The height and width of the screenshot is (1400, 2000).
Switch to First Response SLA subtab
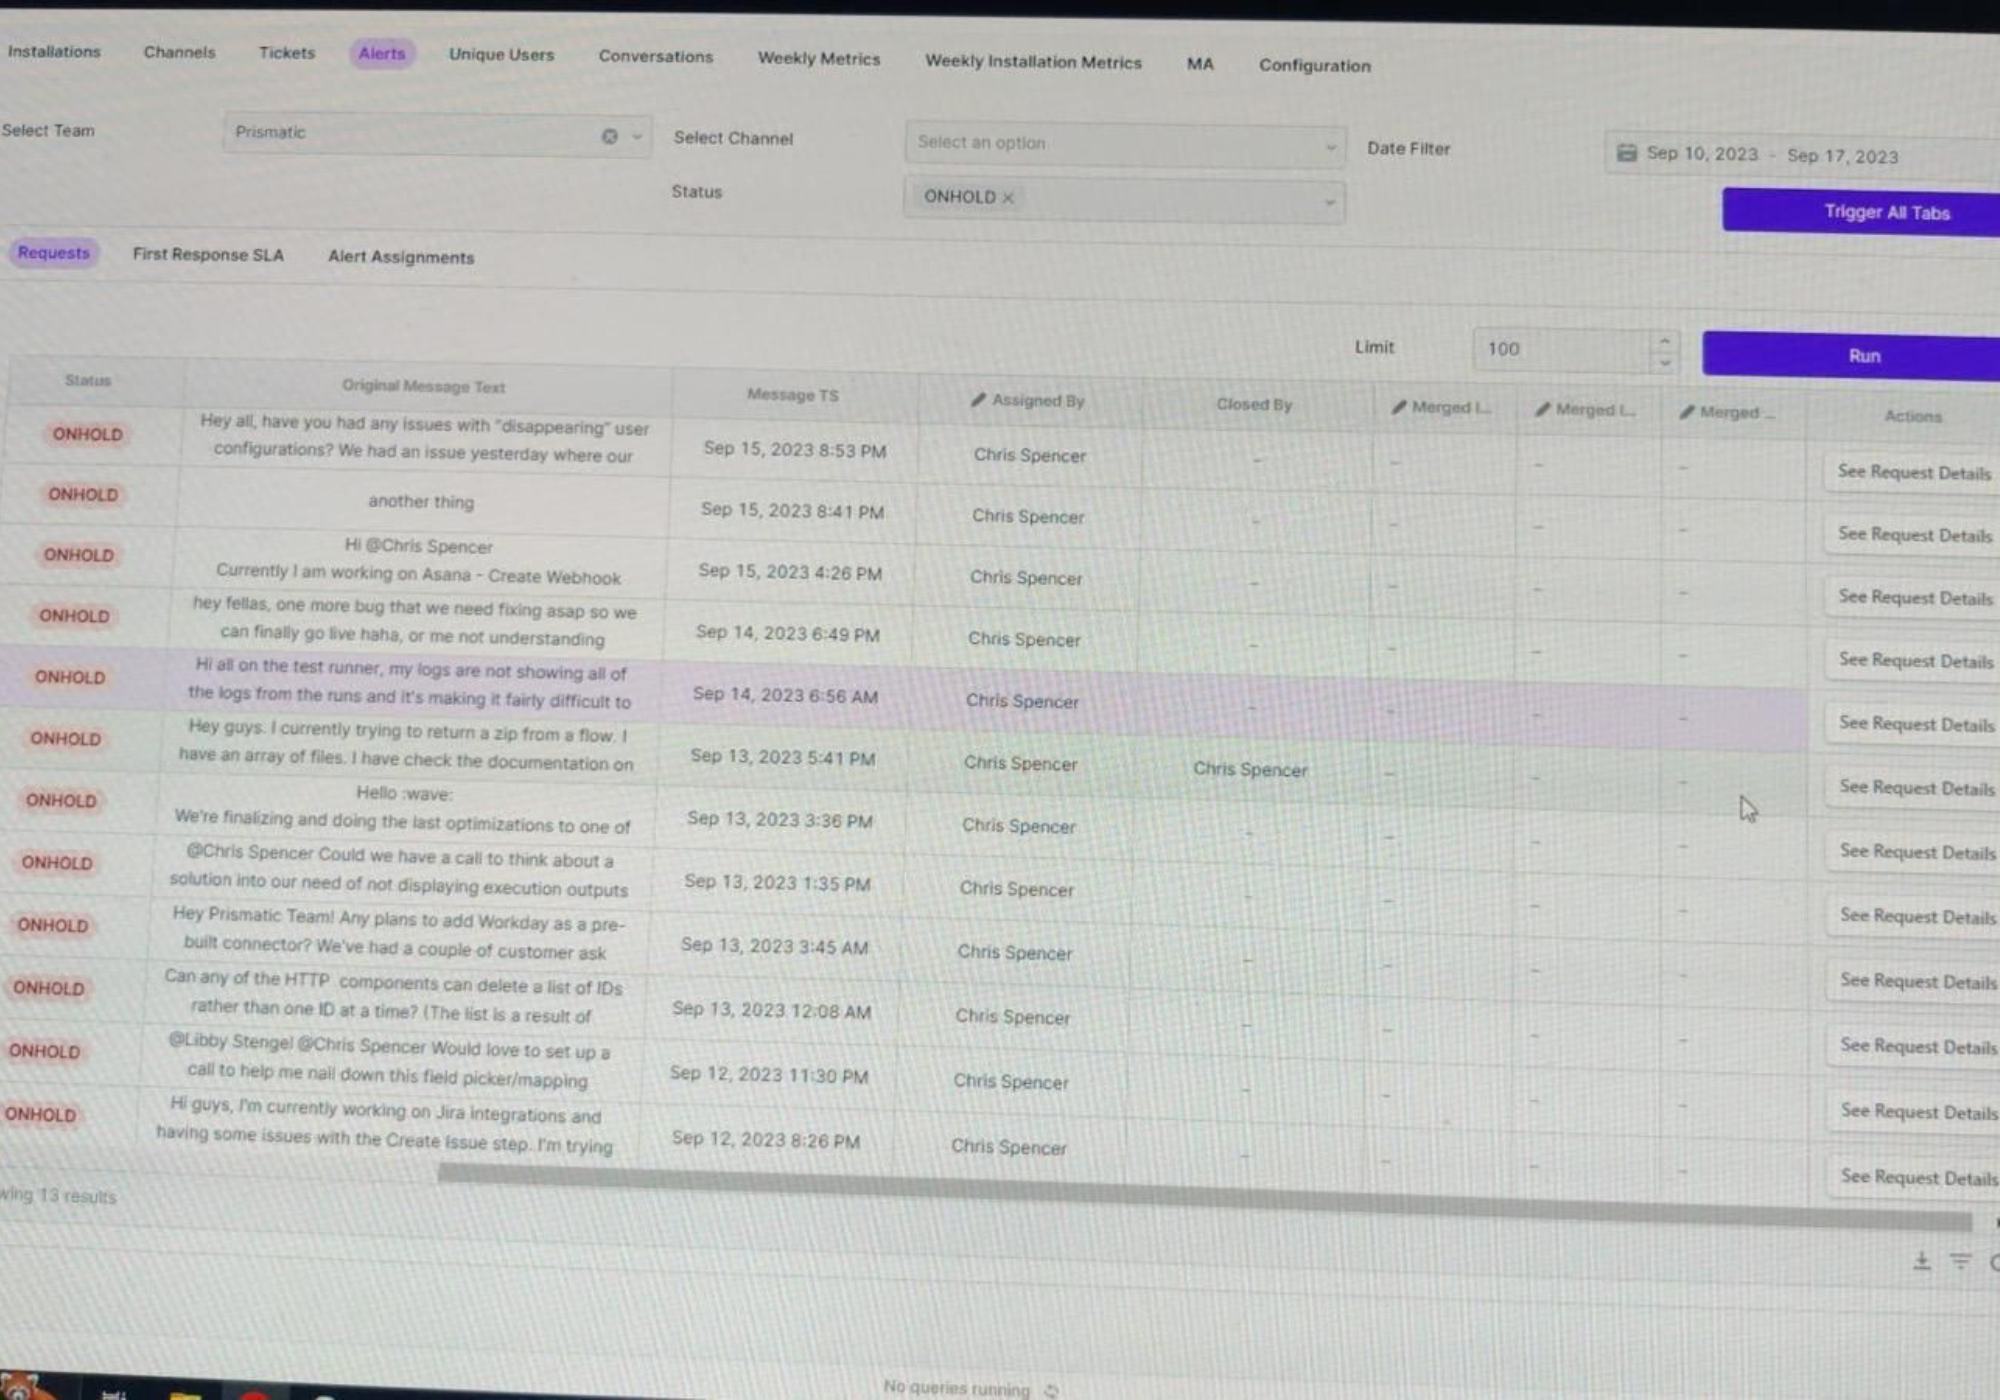[x=208, y=255]
